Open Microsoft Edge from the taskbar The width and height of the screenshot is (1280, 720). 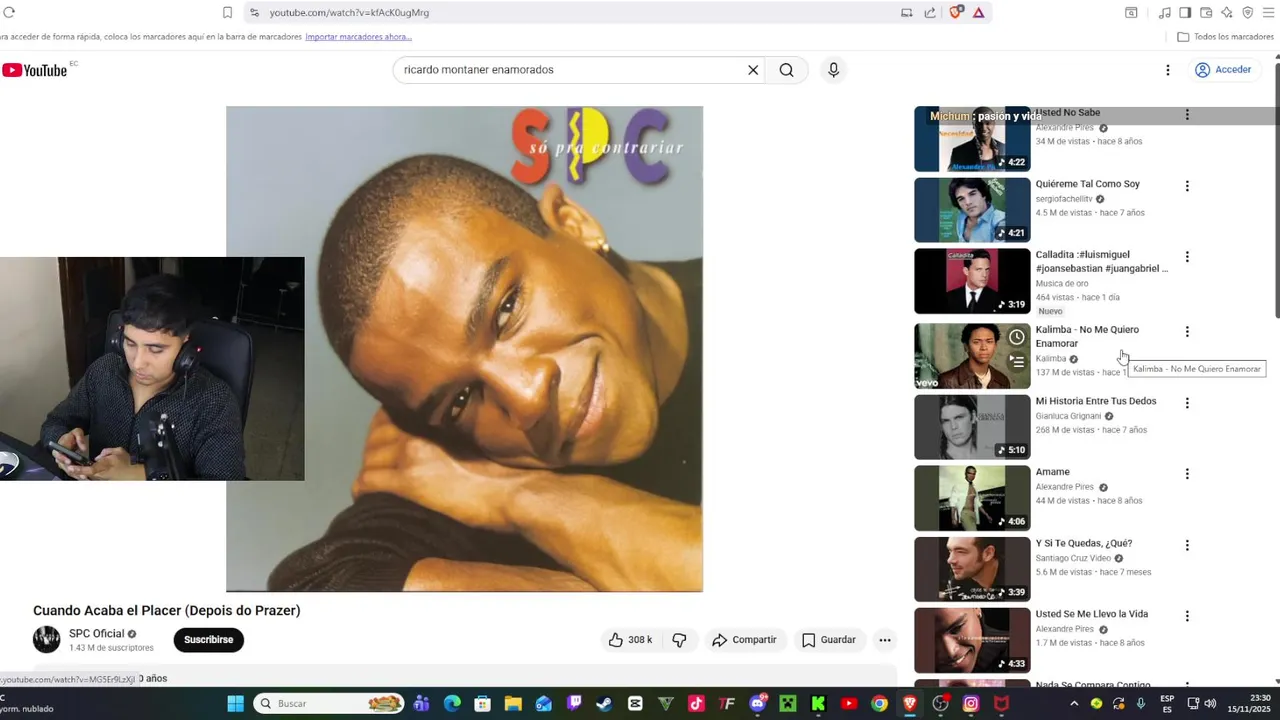pyautogui.click(x=452, y=704)
